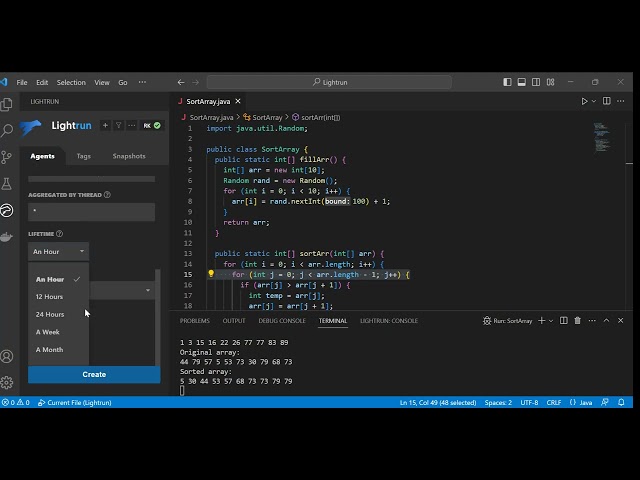
Task: Click the Create button
Action: [94, 374]
